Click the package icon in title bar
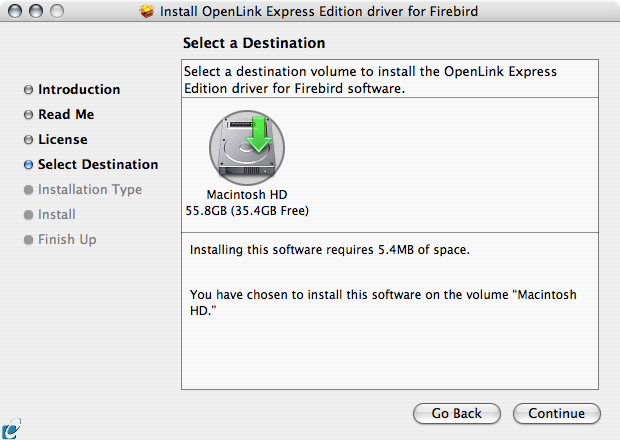Screen dimensions: 620x440 point(147,11)
